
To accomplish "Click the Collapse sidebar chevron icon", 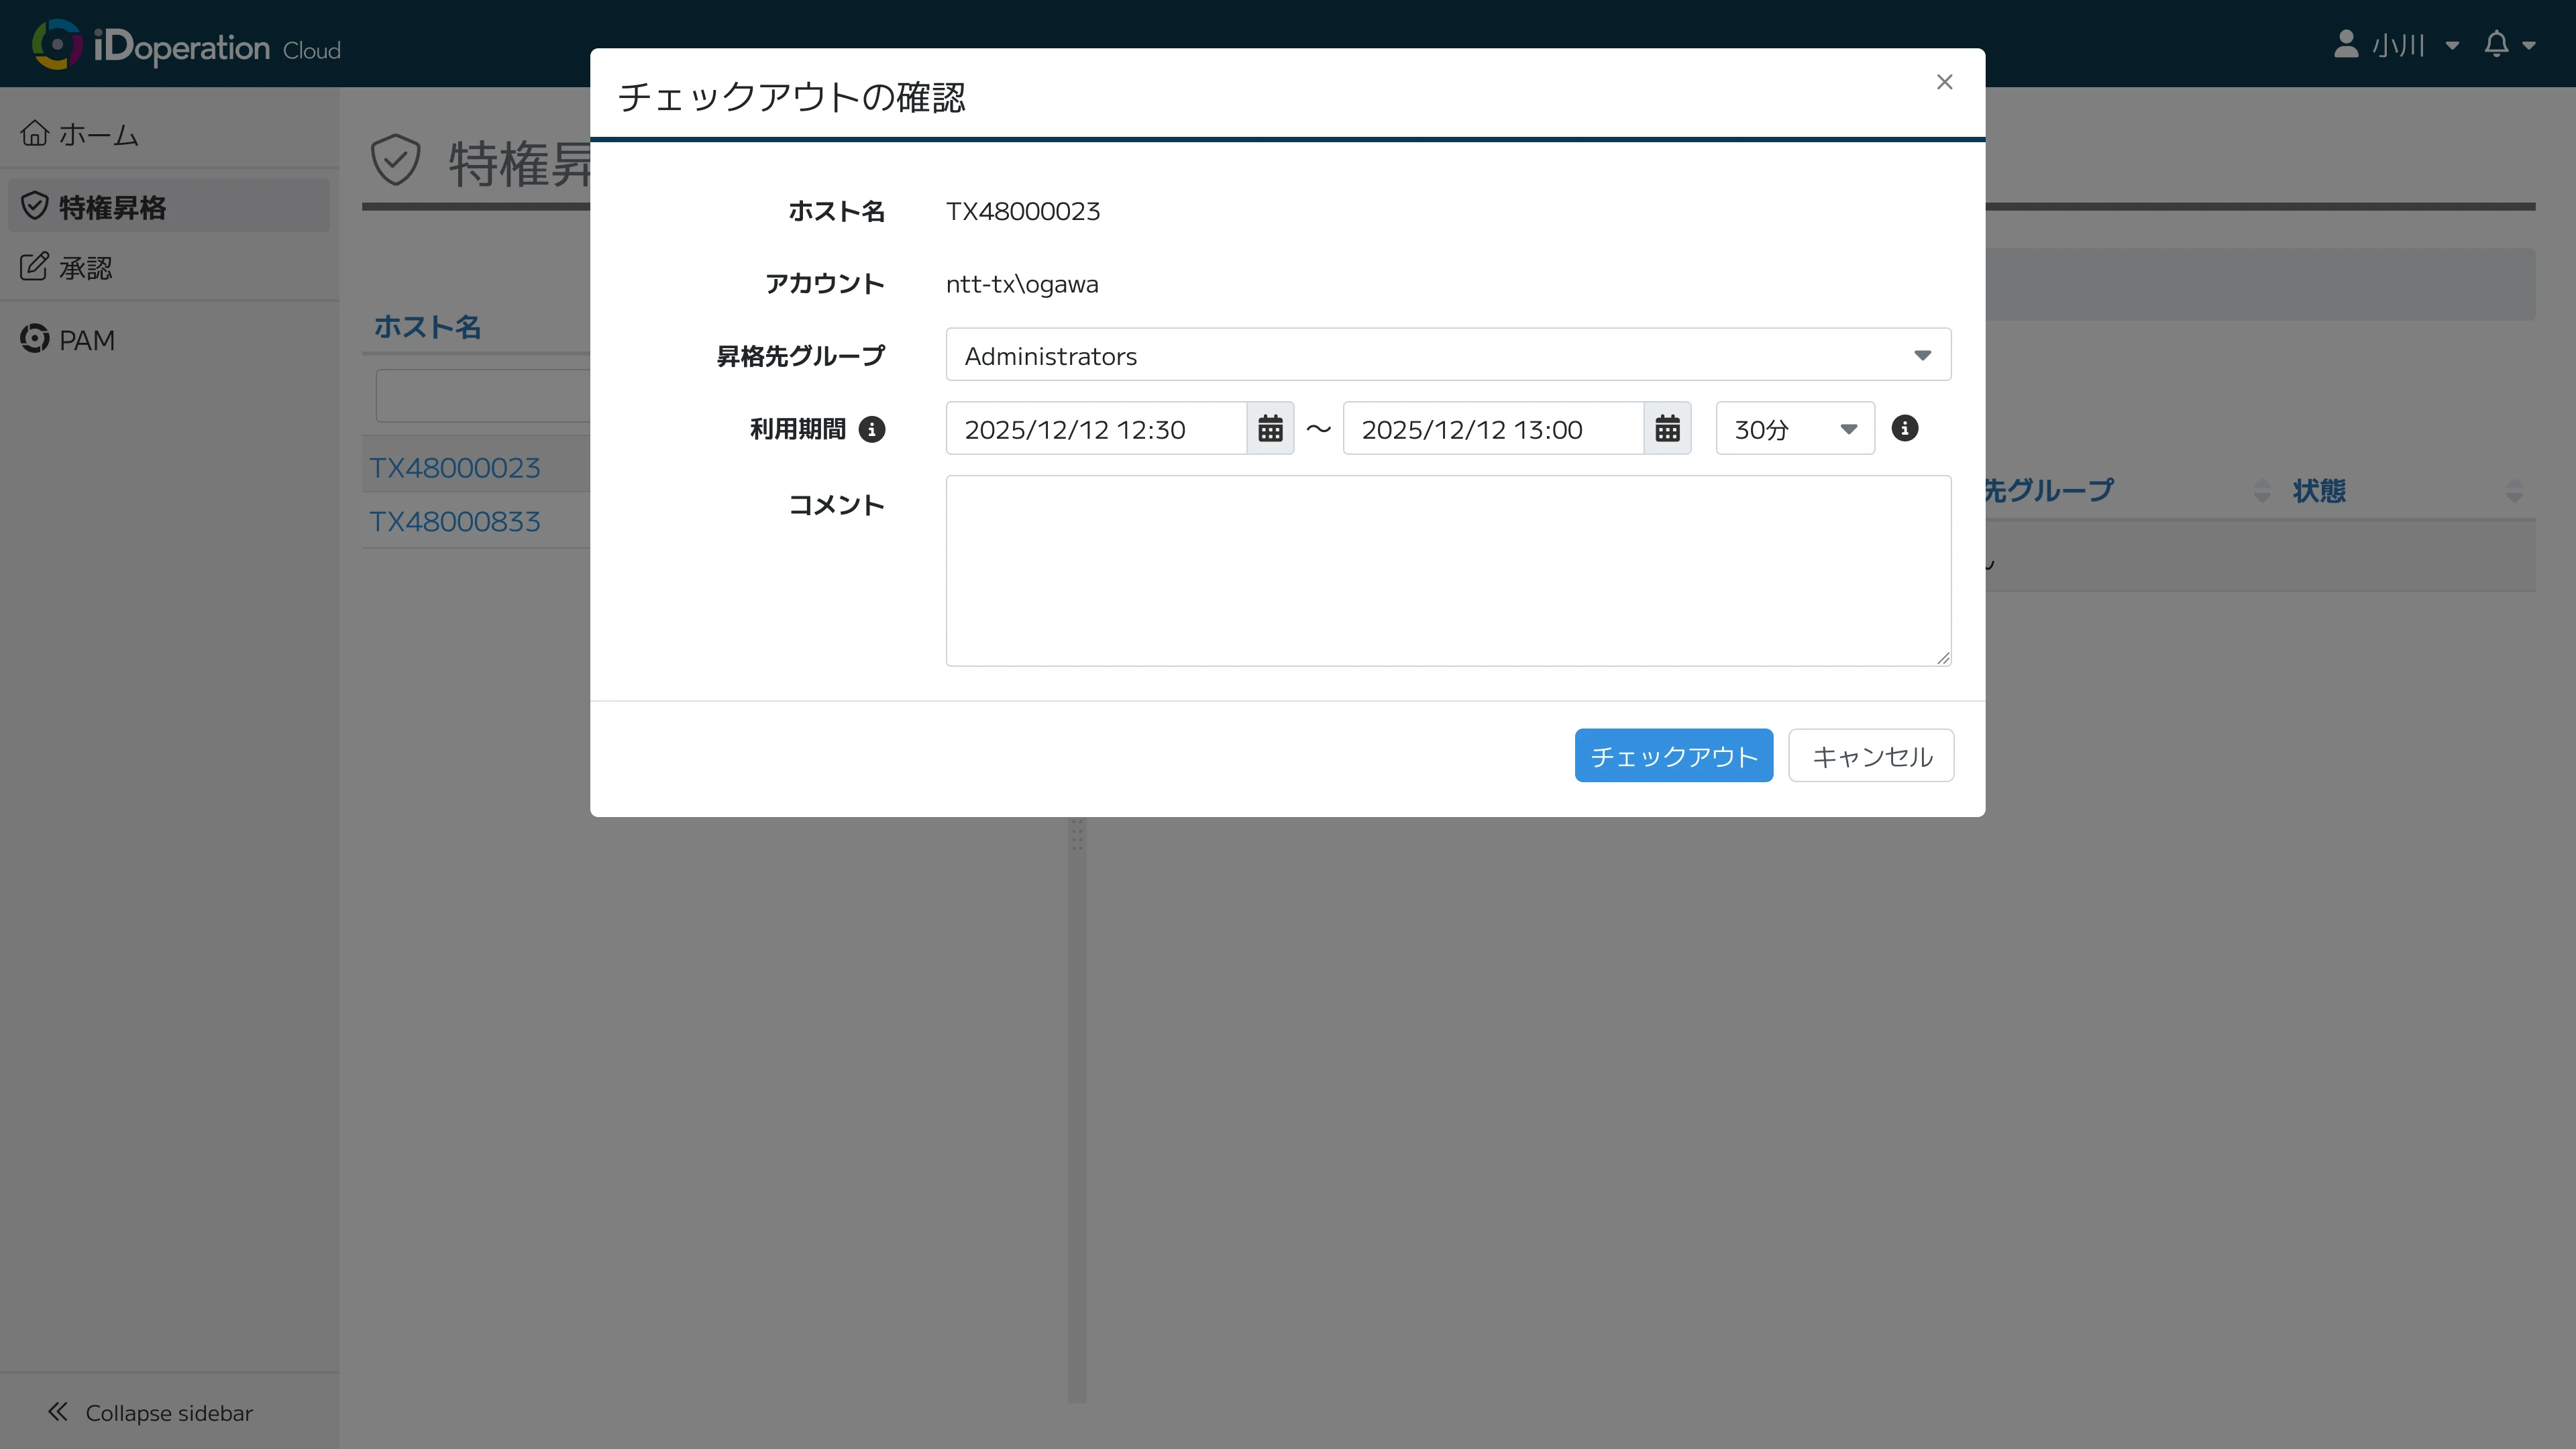I will coord(58,1411).
